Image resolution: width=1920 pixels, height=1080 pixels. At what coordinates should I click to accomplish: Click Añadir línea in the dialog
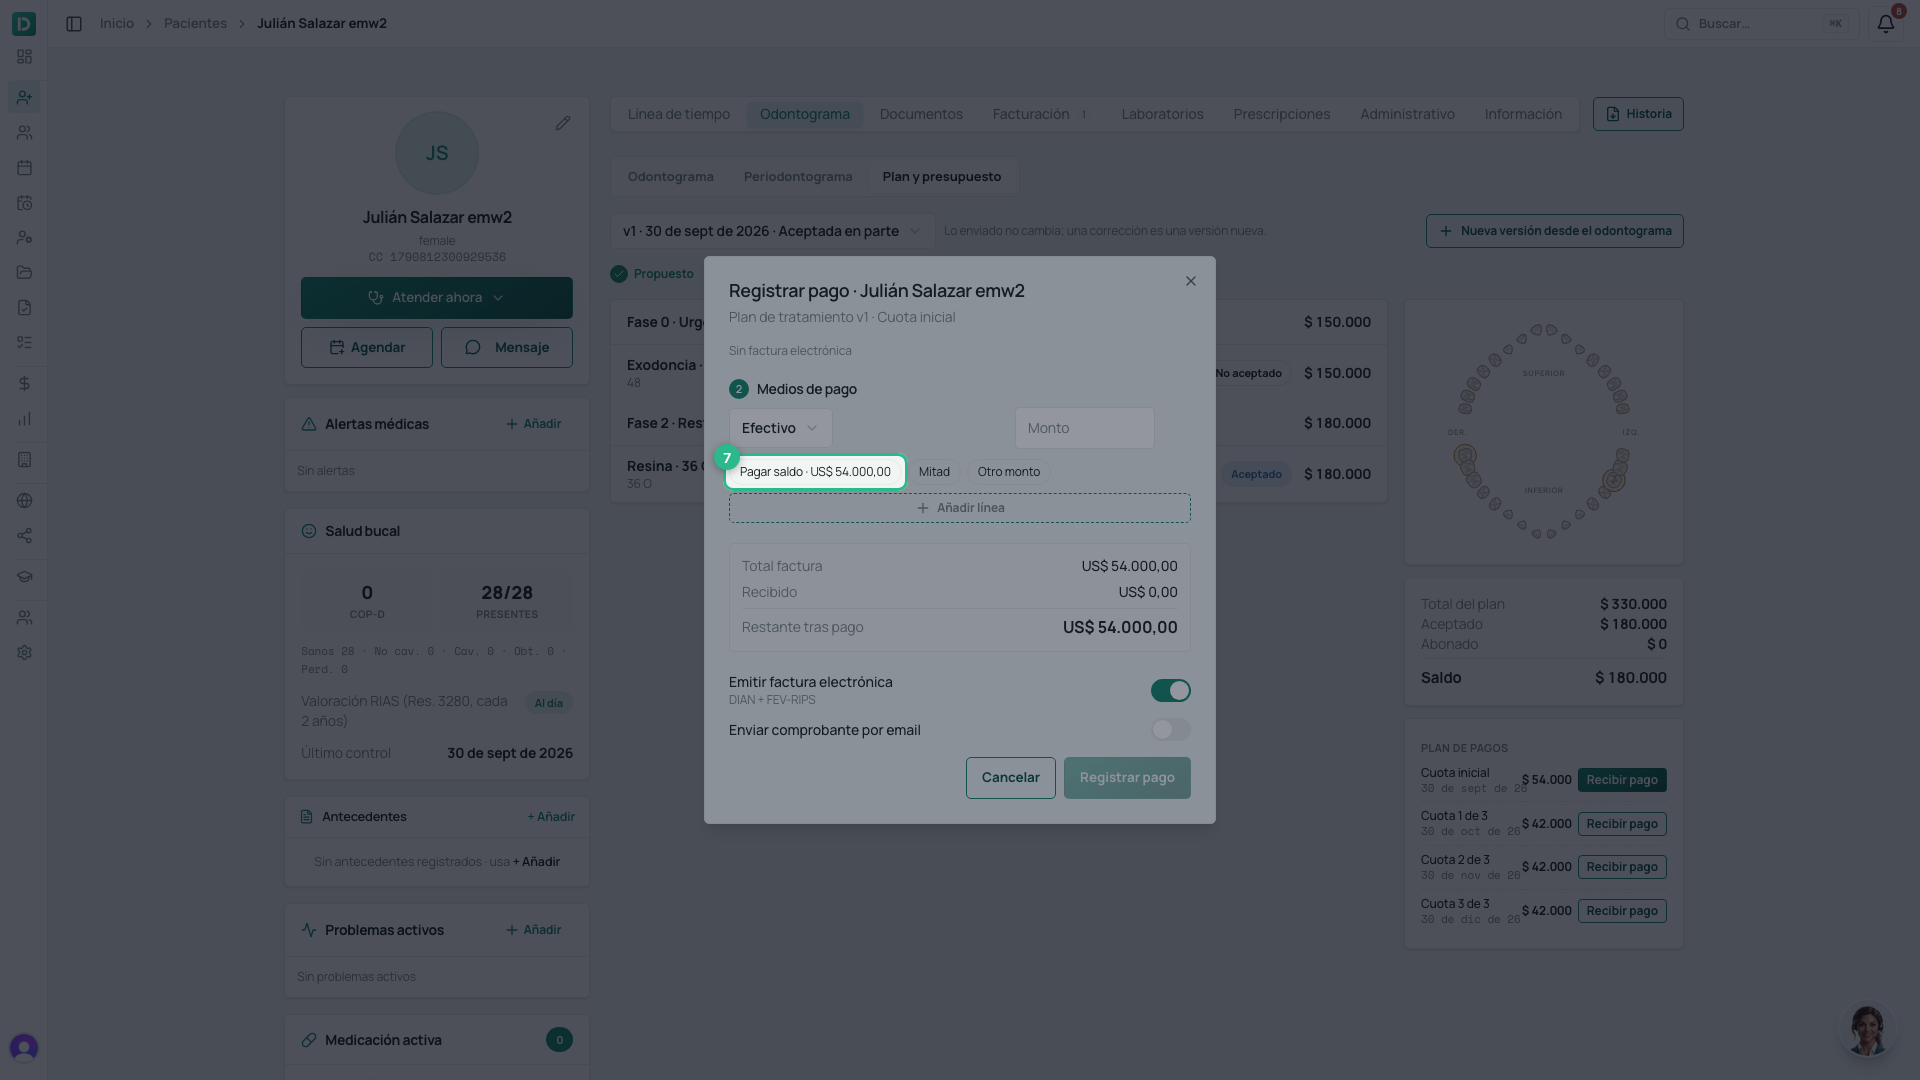[x=960, y=508]
